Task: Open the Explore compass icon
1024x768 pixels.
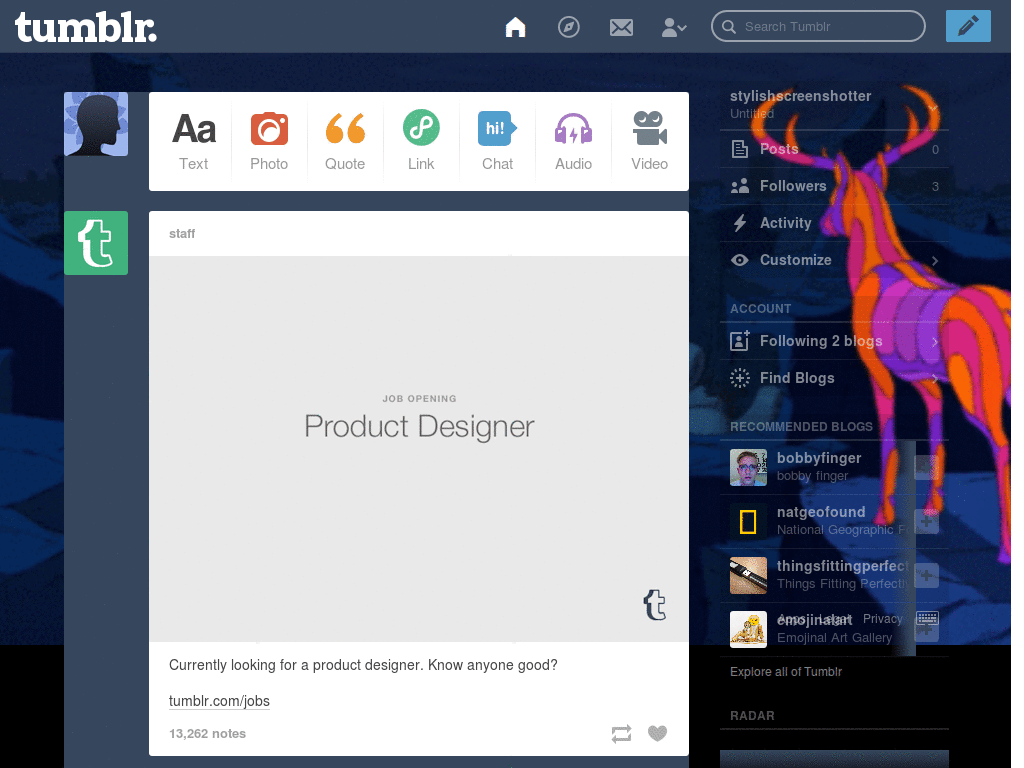Action: [568, 27]
